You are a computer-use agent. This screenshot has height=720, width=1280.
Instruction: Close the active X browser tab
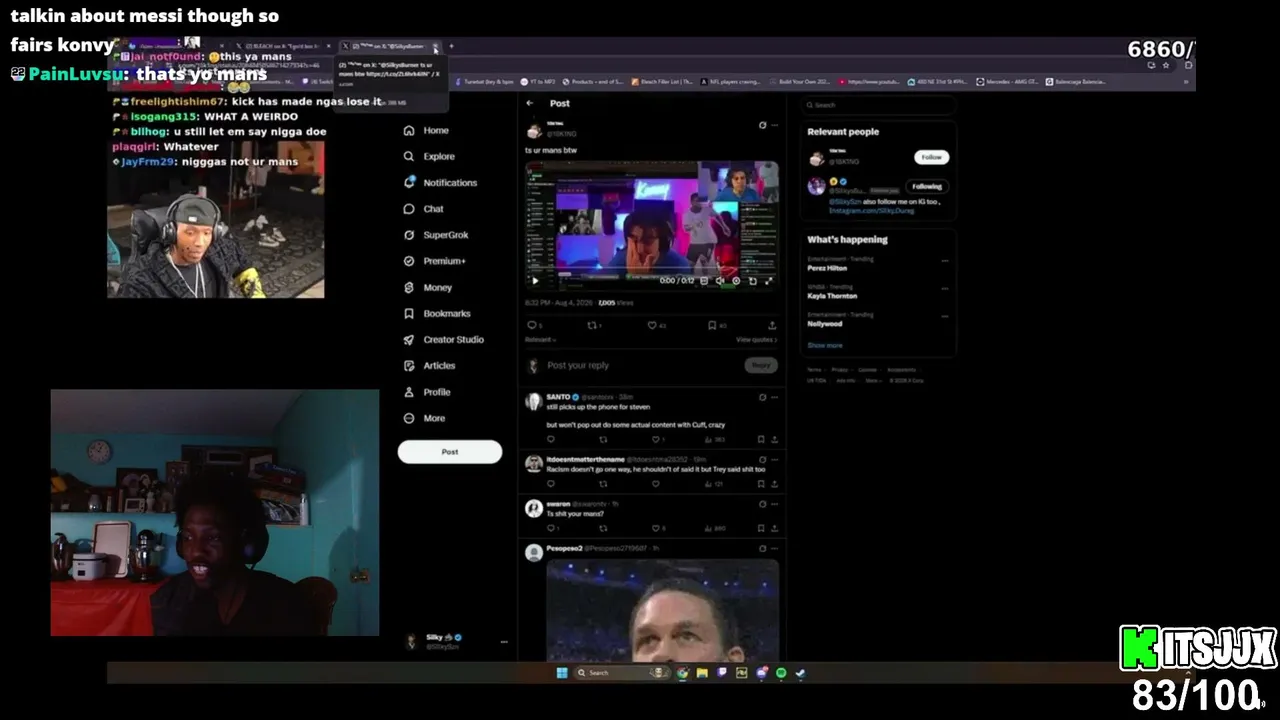(x=436, y=47)
